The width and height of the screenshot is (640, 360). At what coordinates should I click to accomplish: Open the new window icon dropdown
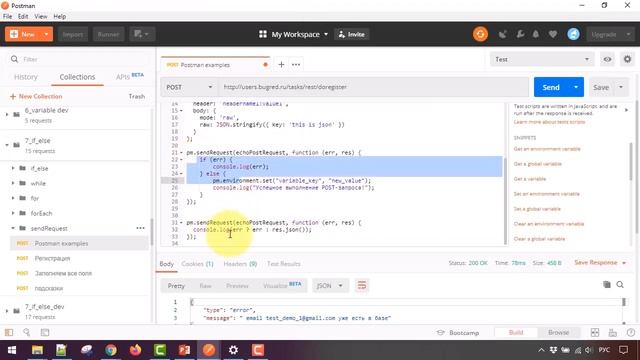click(142, 34)
